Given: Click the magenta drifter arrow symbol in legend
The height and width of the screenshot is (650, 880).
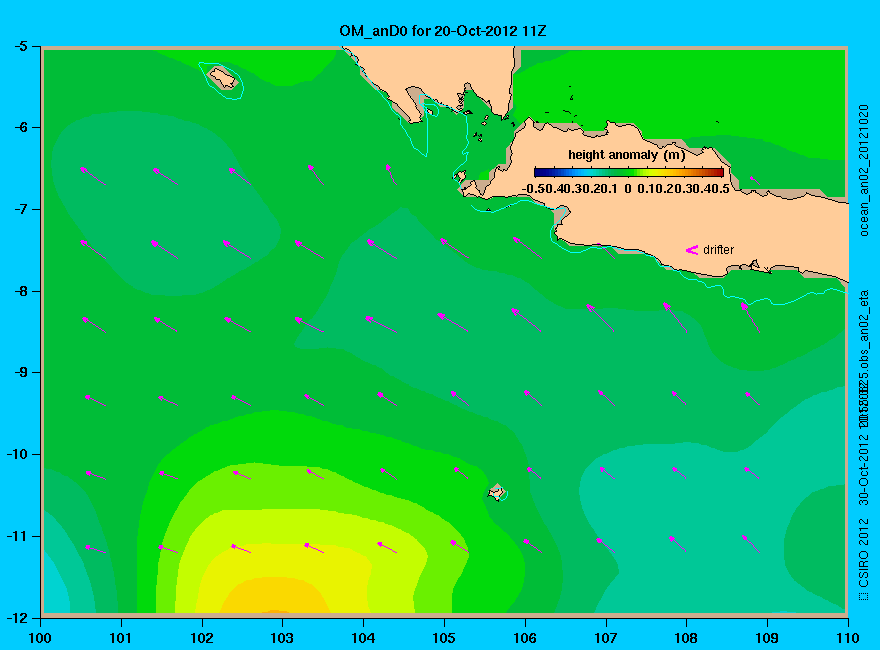Looking at the screenshot, I should 691,250.
